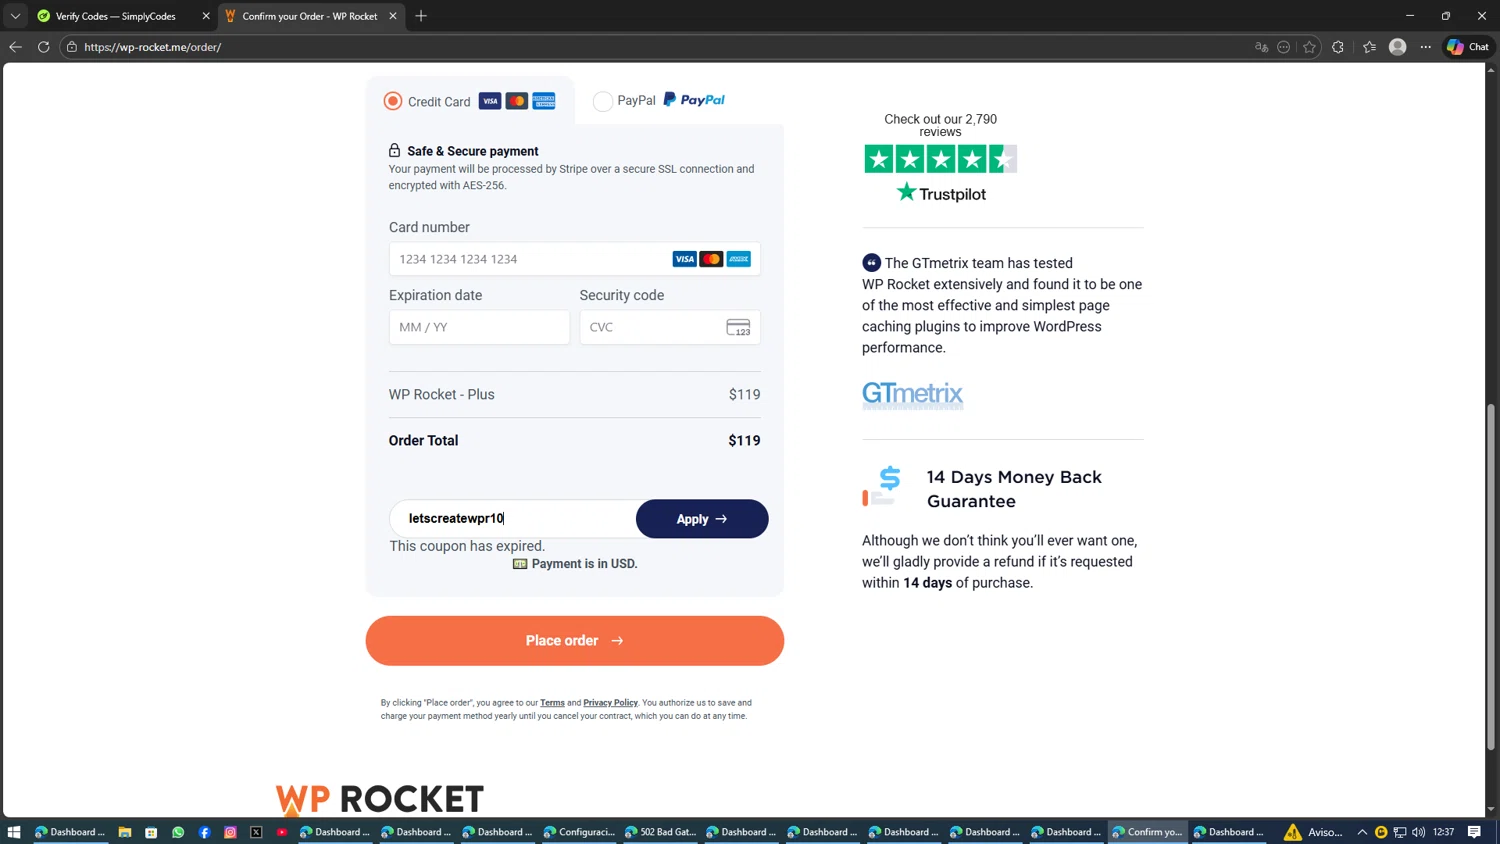Click the money back dollar icon
The height and width of the screenshot is (844, 1500).
pos(882,486)
